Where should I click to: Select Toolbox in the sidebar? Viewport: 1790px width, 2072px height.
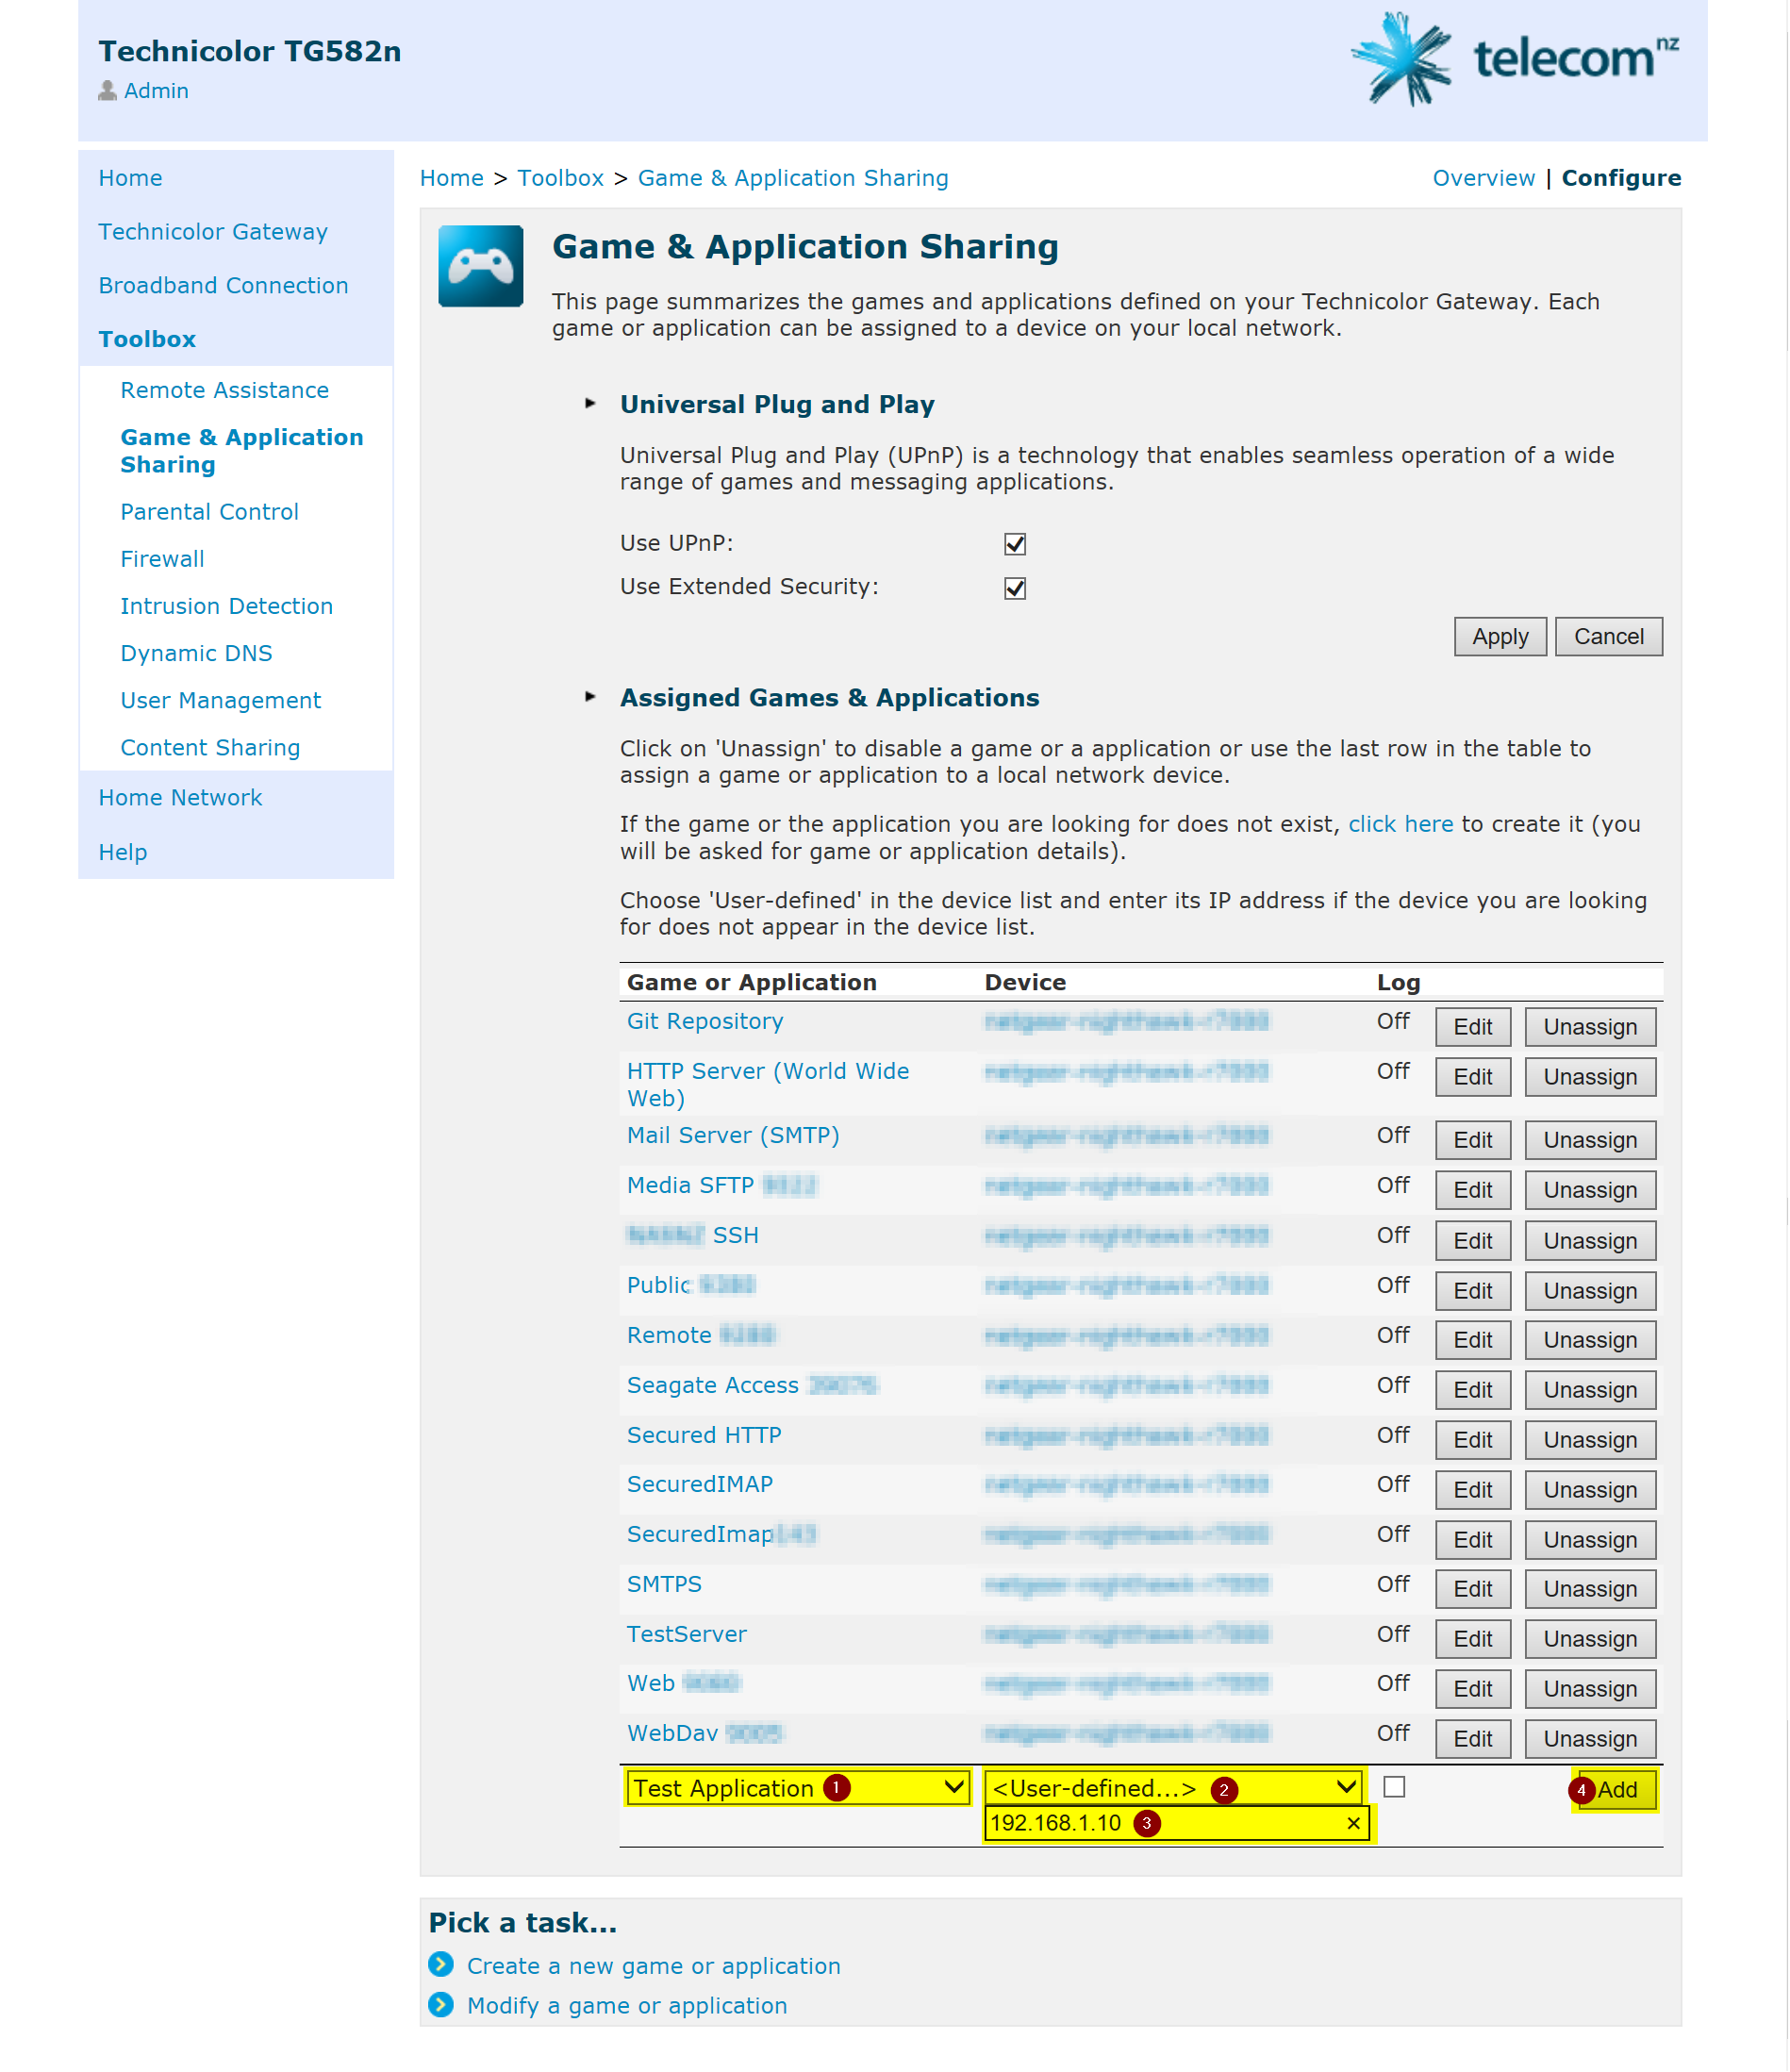point(147,340)
